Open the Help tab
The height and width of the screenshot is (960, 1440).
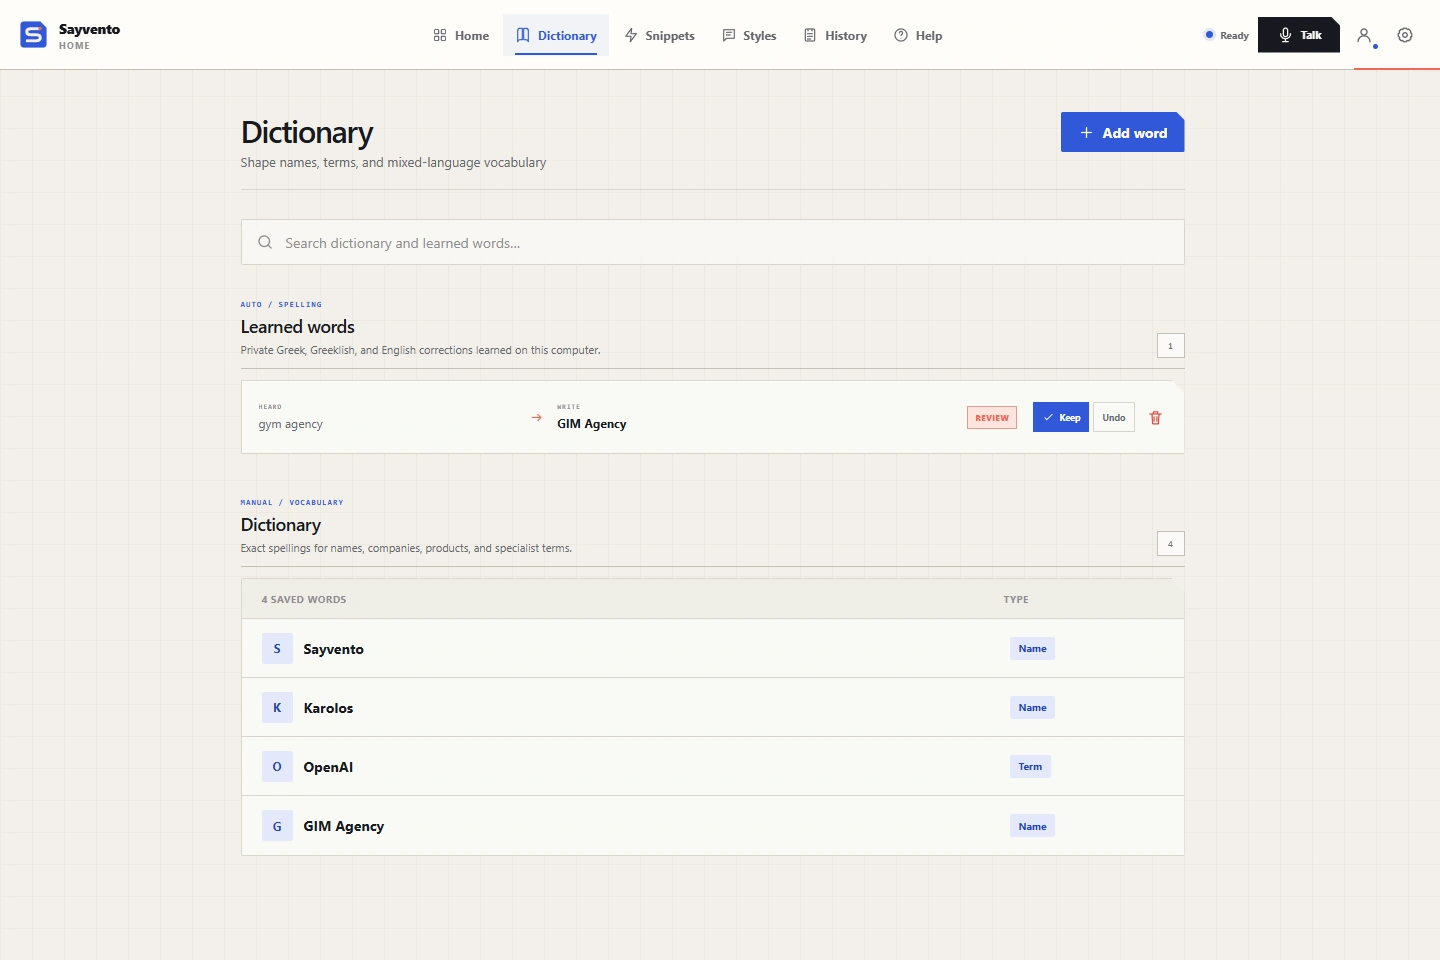tap(918, 35)
